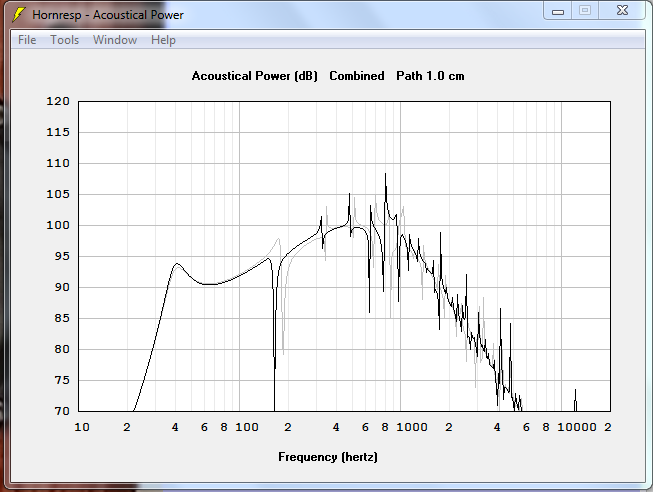Click the 115 dB y-axis label
Image resolution: width=653 pixels, height=492 pixels.
[x=58, y=132]
